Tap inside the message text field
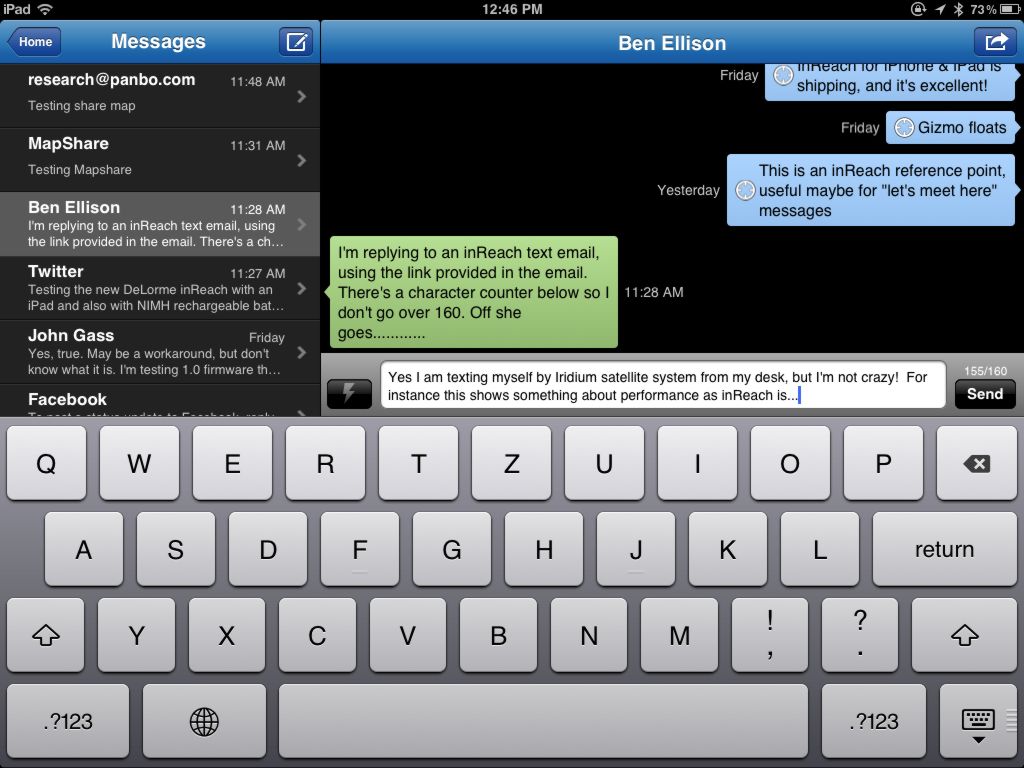 pos(663,385)
